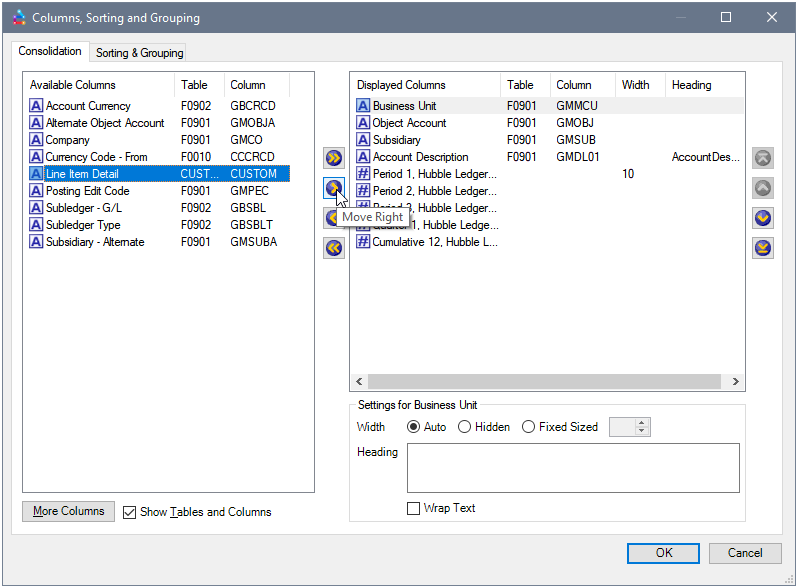Click the More Columns button
The height and width of the screenshot is (588, 798).
click(x=68, y=512)
